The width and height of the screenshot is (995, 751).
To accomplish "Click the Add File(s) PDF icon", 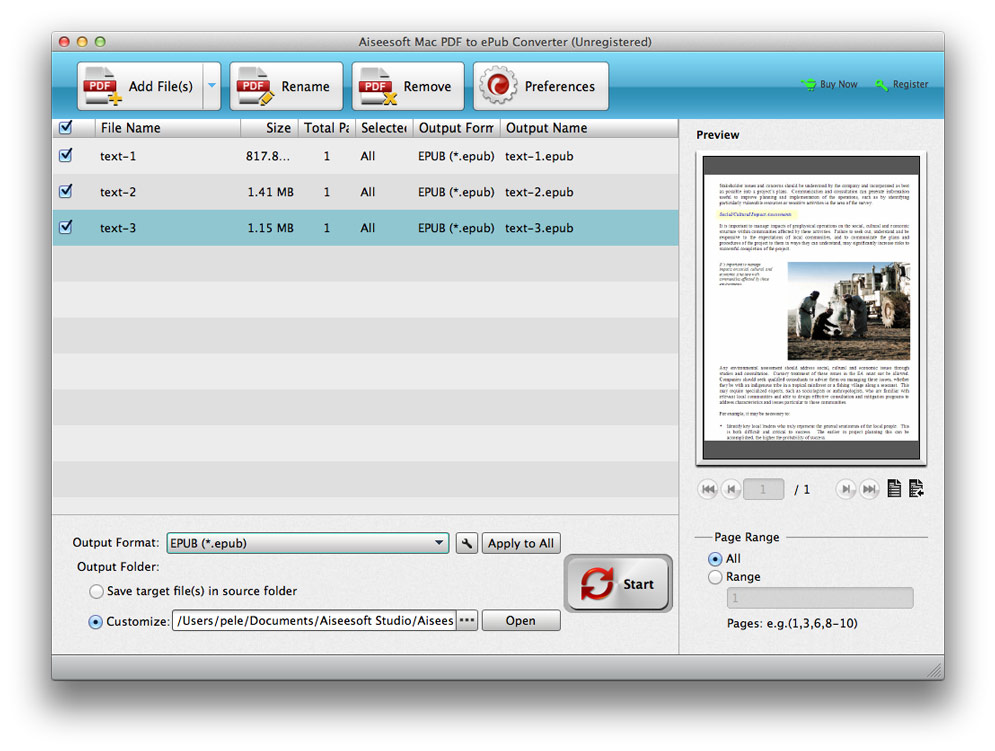I will click(x=102, y=86).
